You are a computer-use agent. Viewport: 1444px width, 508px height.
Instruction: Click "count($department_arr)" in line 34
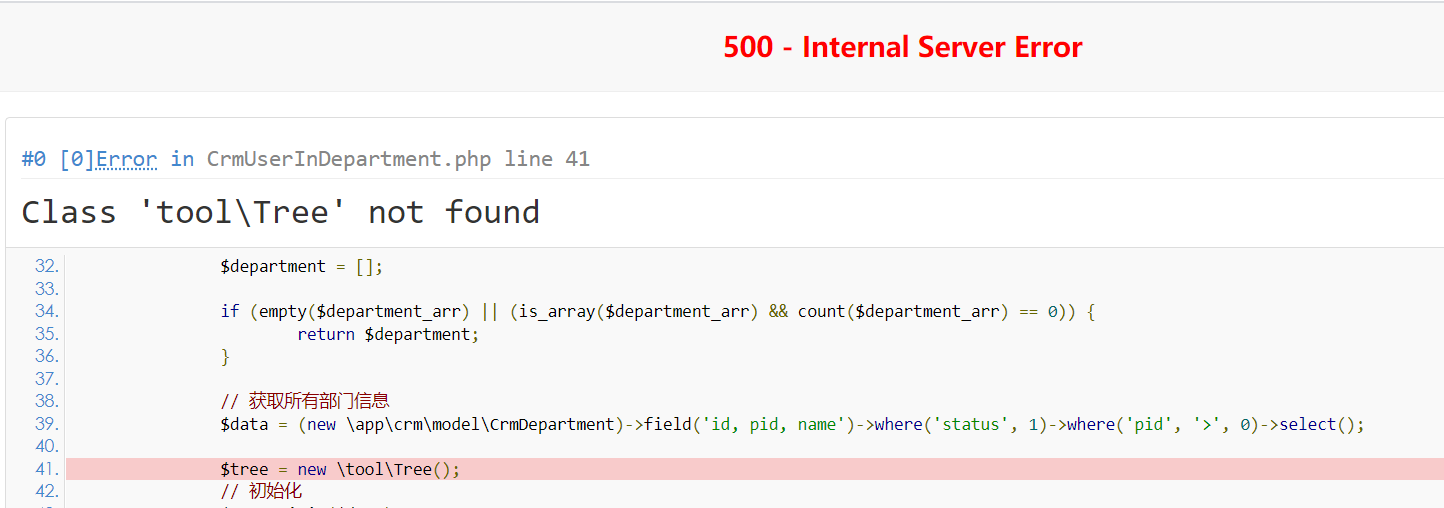[x=898, y=311]
